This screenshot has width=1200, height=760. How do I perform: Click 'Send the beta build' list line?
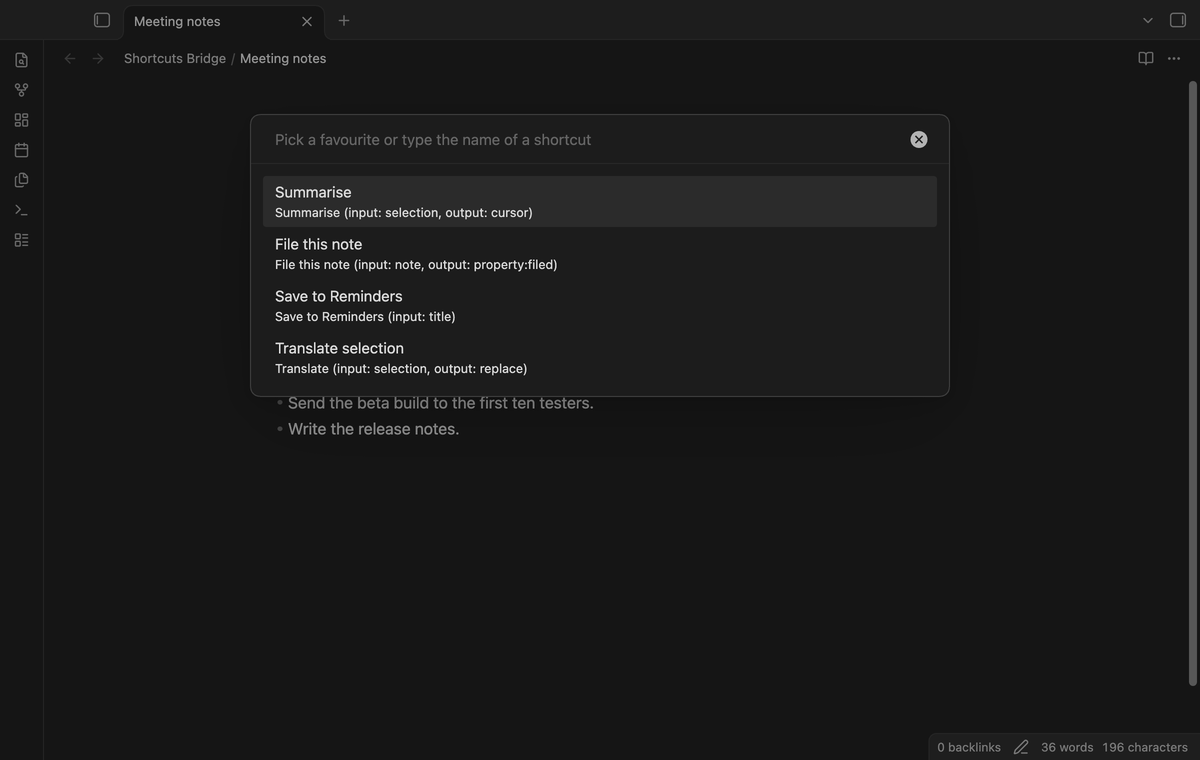(441, 403)
